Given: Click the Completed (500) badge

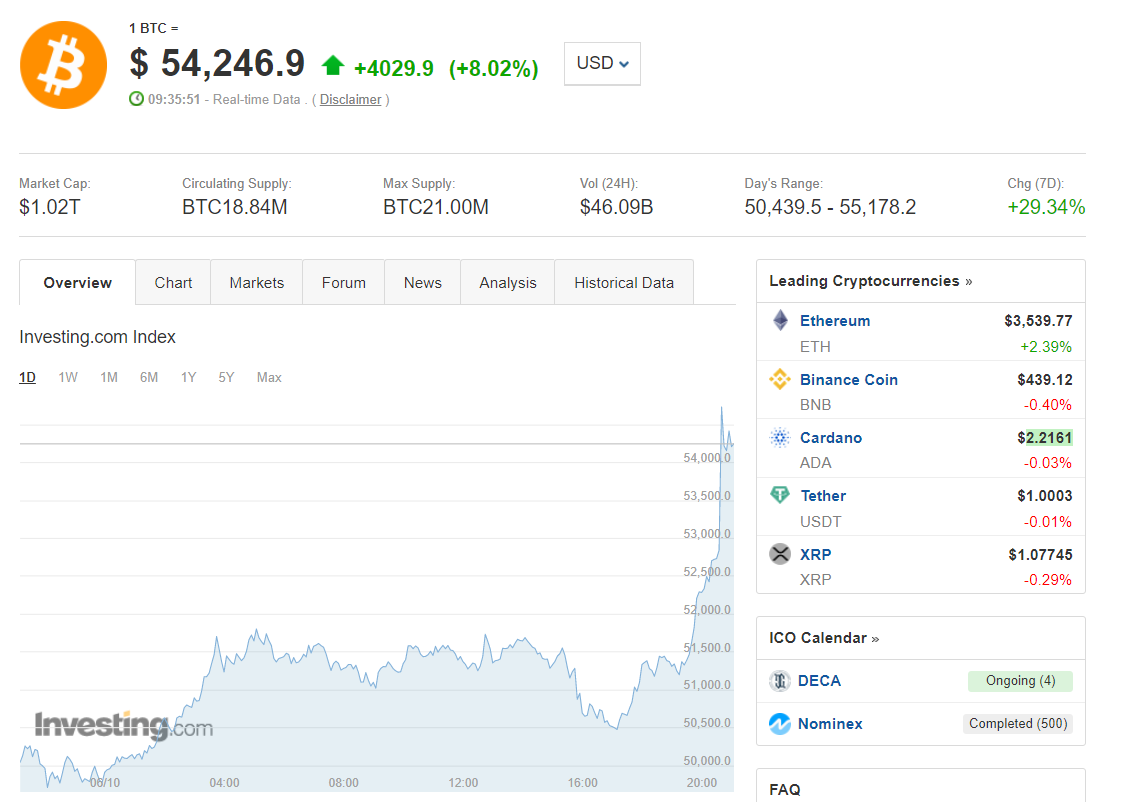Looking at the screenshot, I should pyautogui.click(x=1018, y=724).
